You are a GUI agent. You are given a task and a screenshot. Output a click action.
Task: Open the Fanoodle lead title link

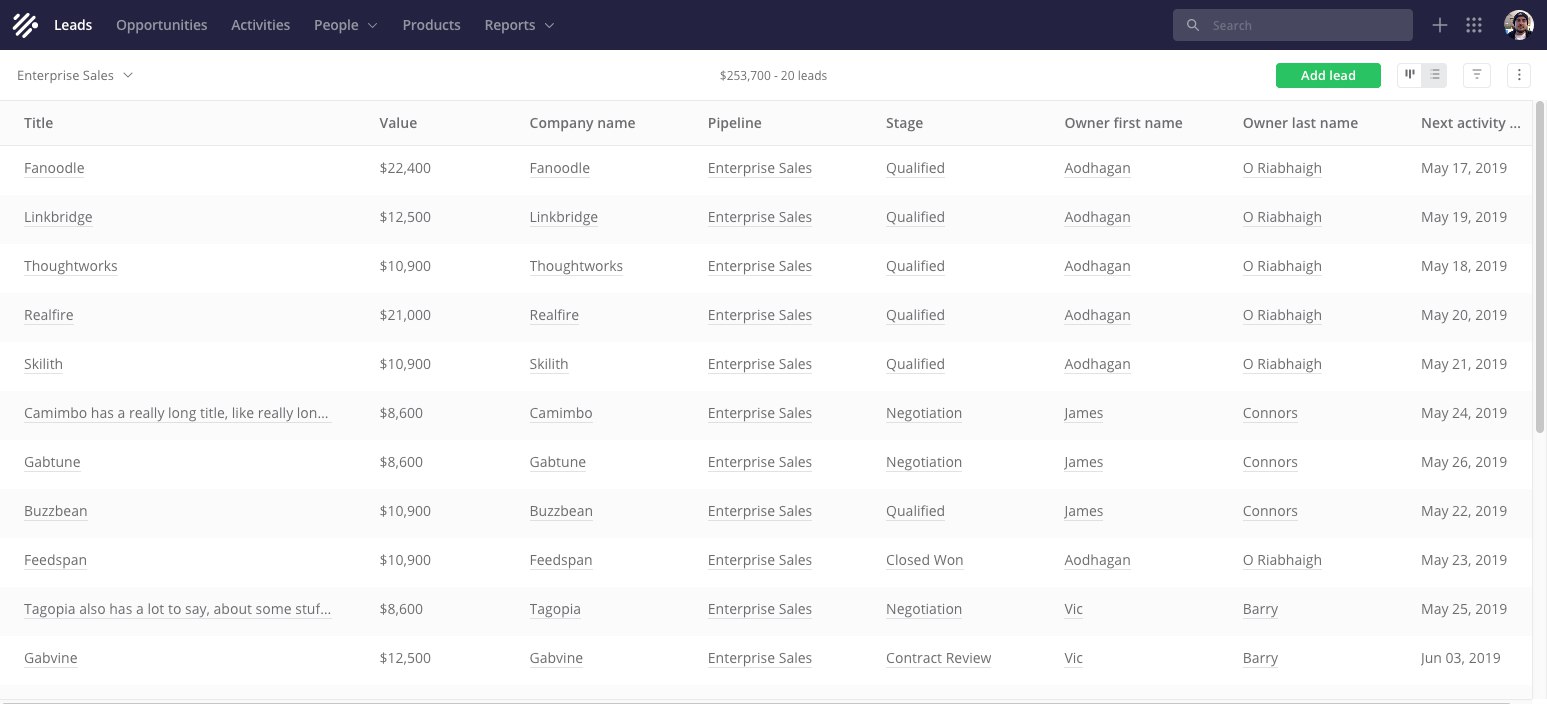(54, 168)
